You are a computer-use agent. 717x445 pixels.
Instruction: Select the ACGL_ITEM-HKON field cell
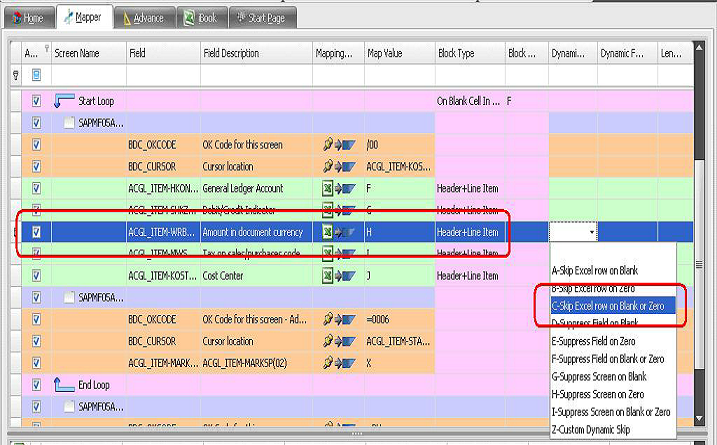tap(163, 188)
